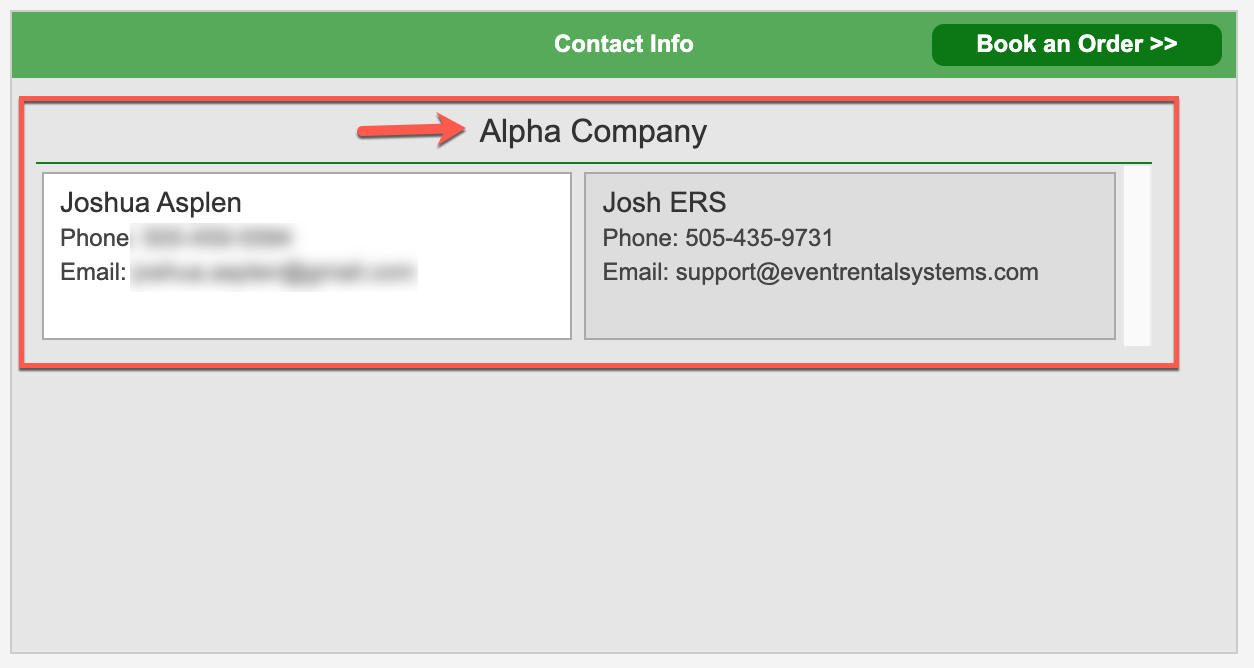
Task: Click the white scrollbar strip beside contact cards
Action: (x=1137, y=256)
